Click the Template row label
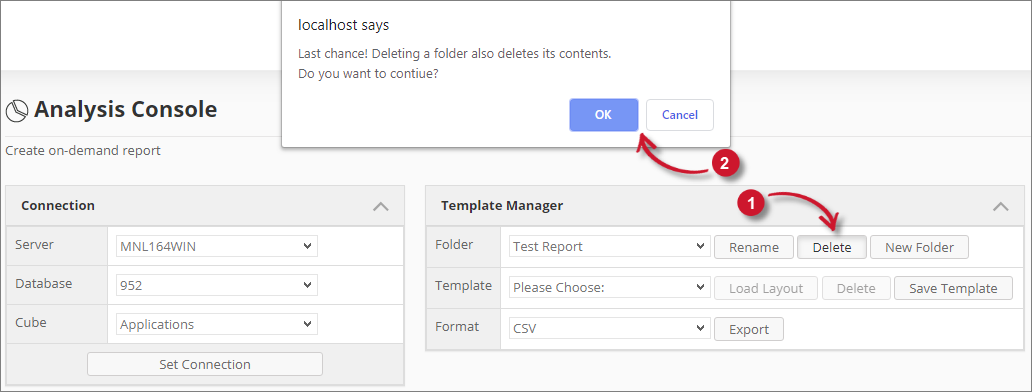The height and width of the screenshot is (392, 1032). 463,285
